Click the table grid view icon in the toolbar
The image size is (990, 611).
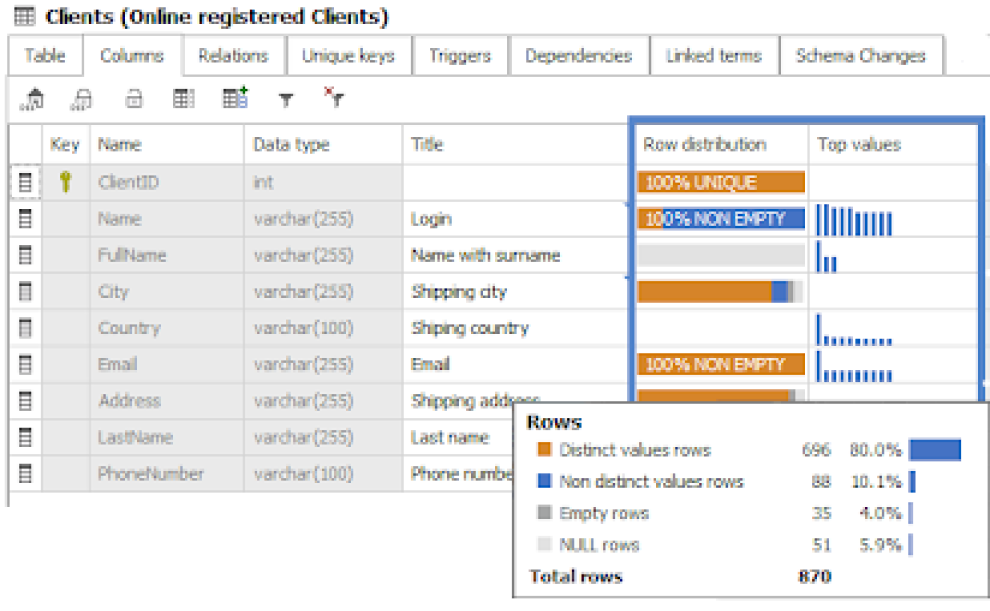click(x=184, y=98)
